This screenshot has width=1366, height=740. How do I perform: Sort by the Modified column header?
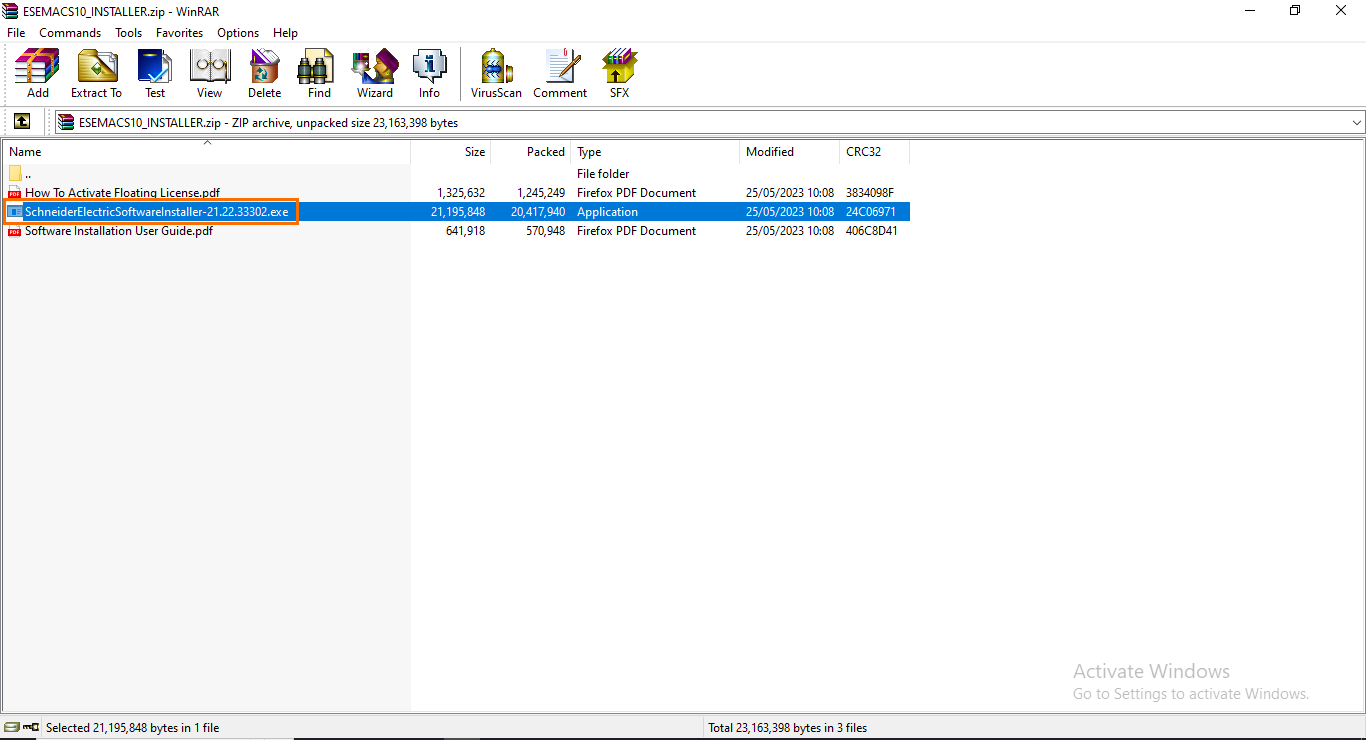pyautogui.click(x=790, y=152)
